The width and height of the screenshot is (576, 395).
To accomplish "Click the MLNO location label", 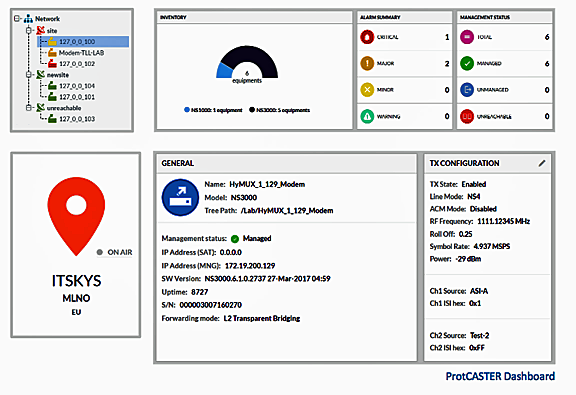I will coord(76,298).
